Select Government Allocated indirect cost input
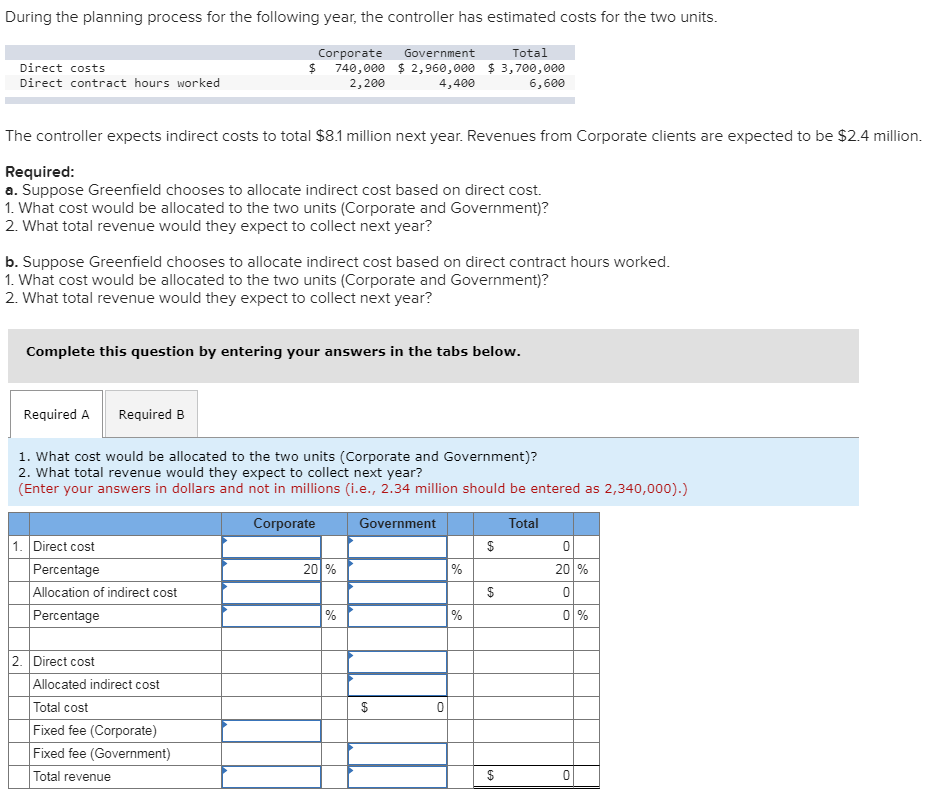Viewport: 925px width, 790px height. point(397,685)
